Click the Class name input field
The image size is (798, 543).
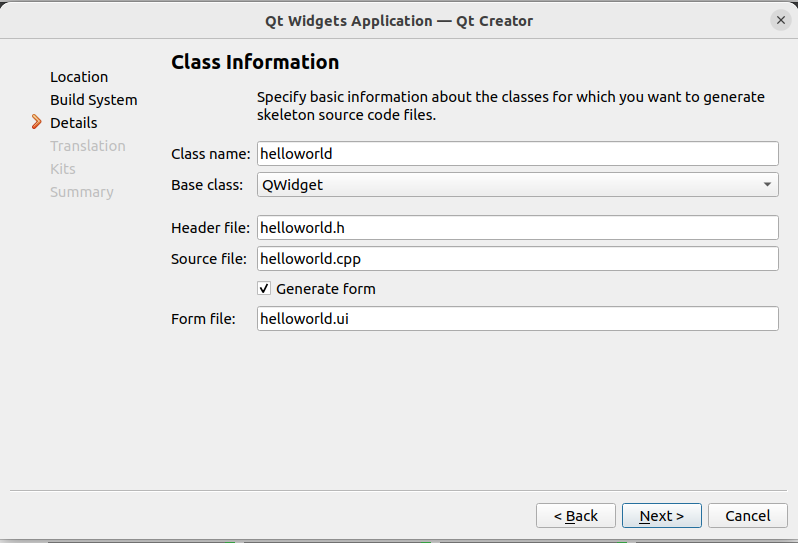518,154
